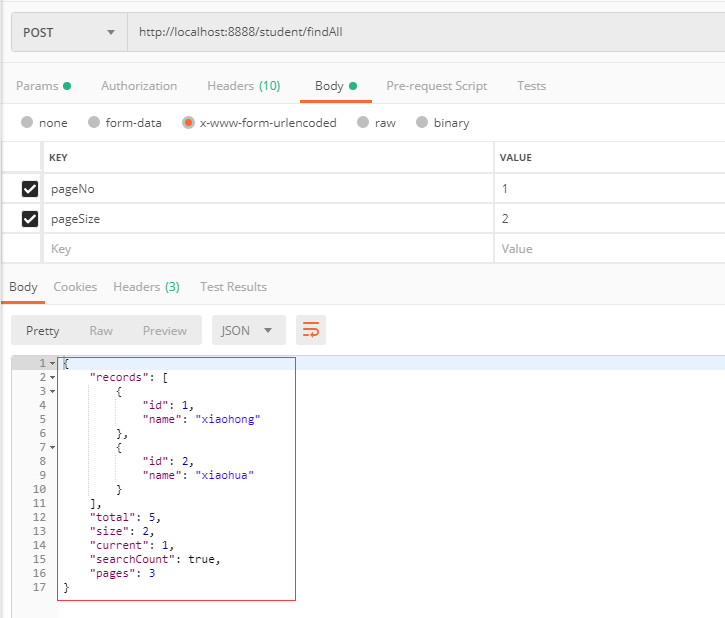725x618 pixels.
Task: Click the request URL field
Action: click(x=425, y=32)
